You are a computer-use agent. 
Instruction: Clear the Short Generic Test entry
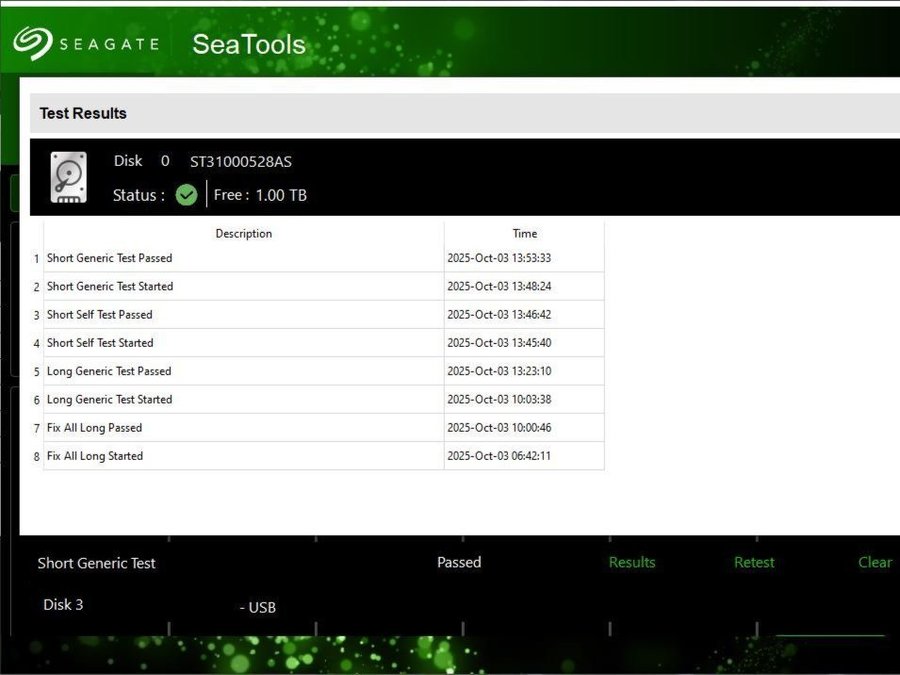[x=874, y=562]
